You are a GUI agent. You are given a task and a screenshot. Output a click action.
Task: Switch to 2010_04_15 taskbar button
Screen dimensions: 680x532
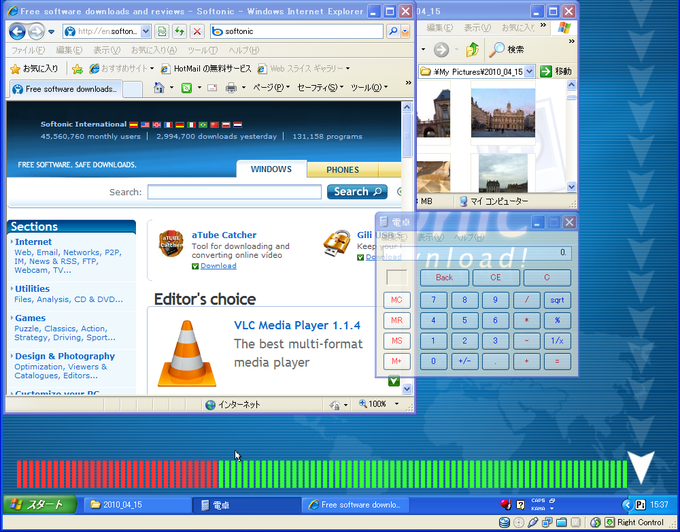tap(137, 505)
